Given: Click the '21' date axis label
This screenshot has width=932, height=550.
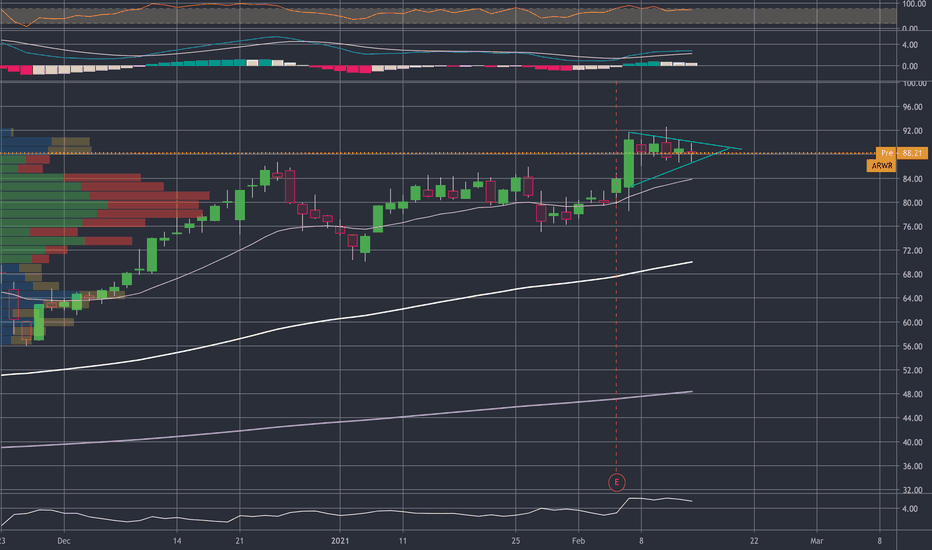Looking at the screenshot, I should tap(240, 541).
